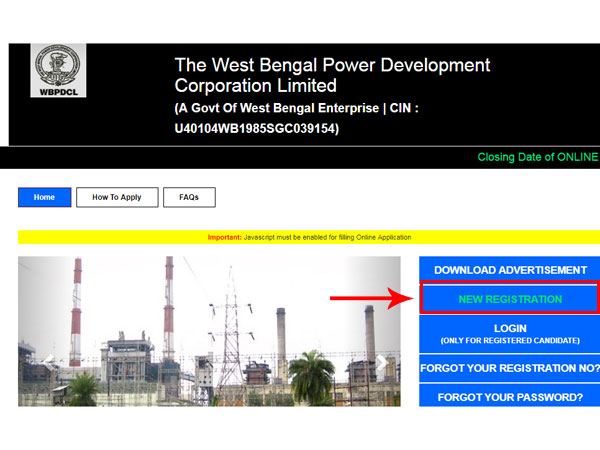The image size is (600, 450).
Task: Click the WBPDCL logo
Action: 58,70
